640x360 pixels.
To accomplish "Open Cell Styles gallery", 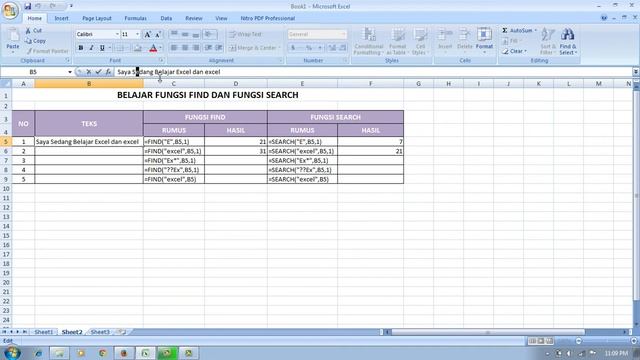I will point(420,41).
